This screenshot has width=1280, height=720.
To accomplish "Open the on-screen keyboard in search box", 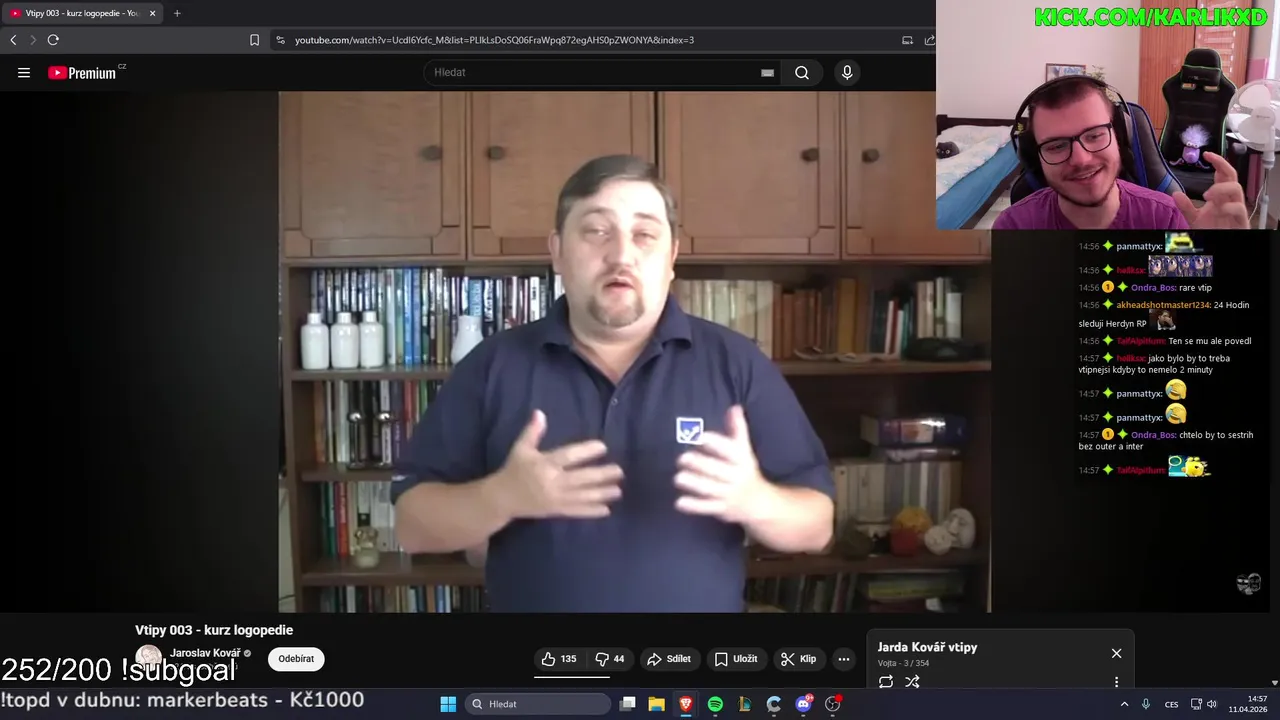I will pos(767,73).
